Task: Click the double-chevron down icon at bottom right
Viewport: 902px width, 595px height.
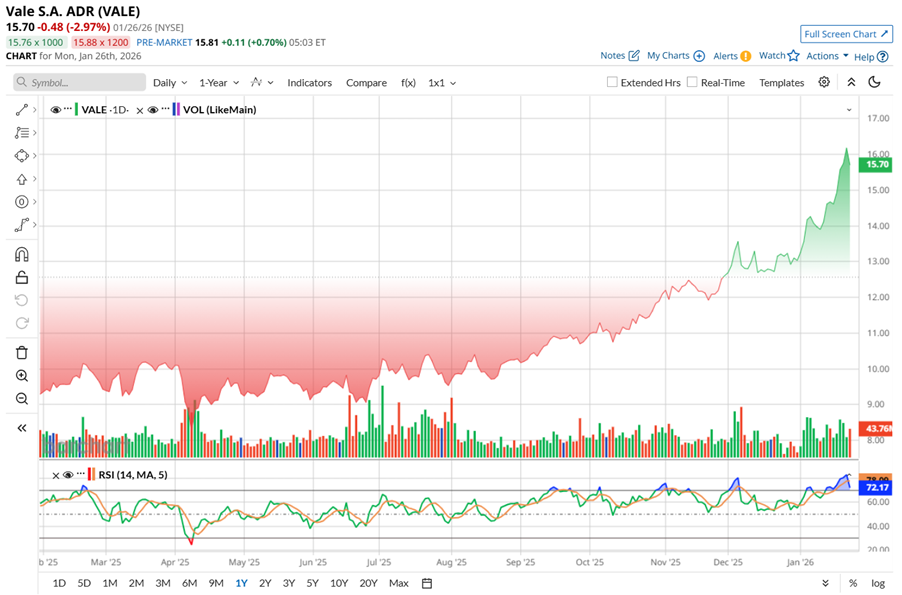Action: [x=825, y=583]
